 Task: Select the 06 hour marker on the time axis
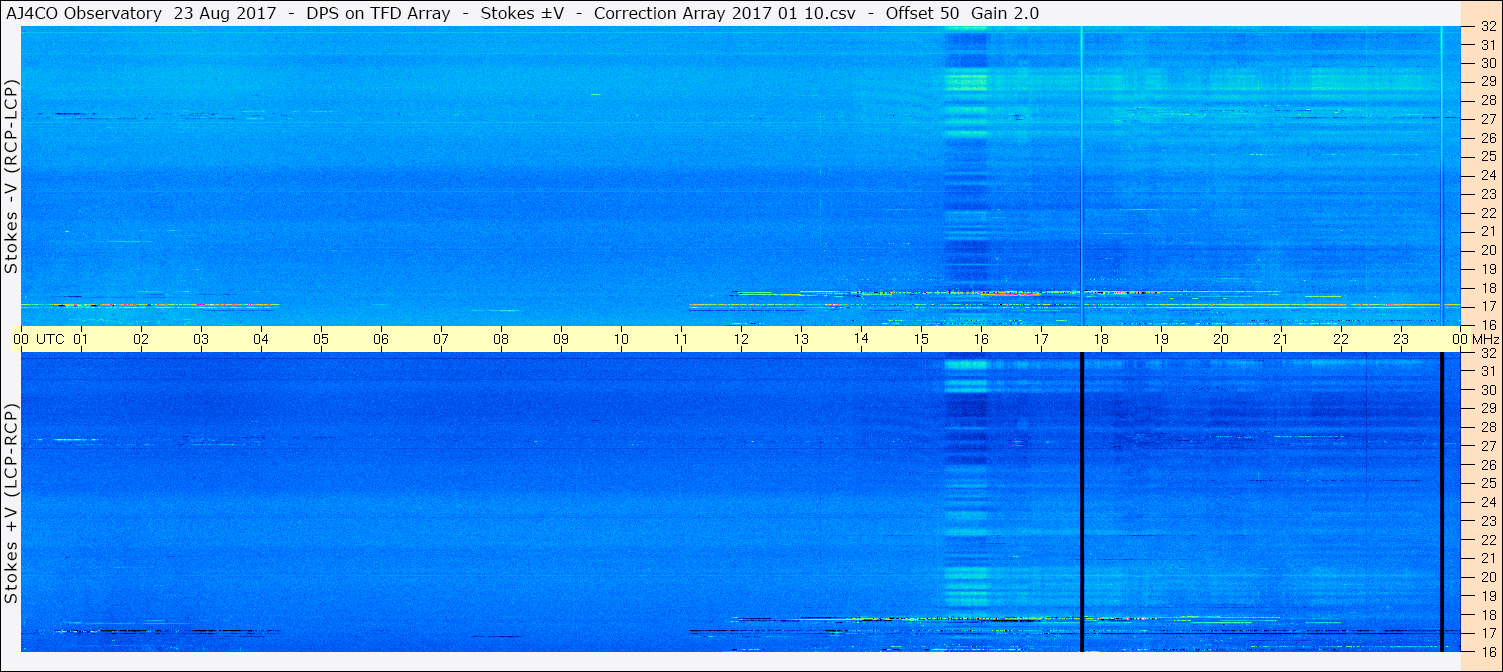[381, 339]
